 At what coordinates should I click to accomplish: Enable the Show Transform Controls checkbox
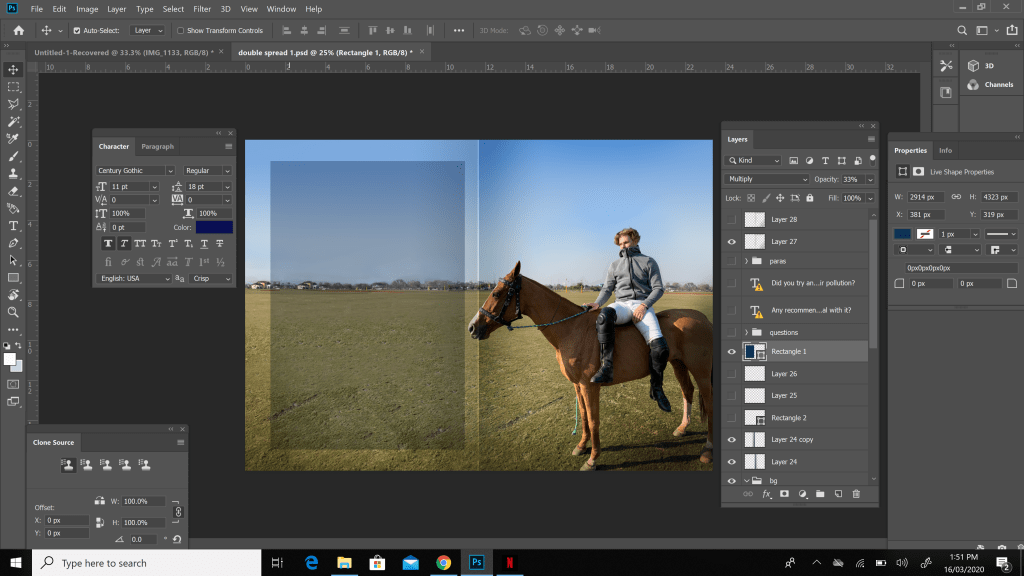tap(180, 31)
